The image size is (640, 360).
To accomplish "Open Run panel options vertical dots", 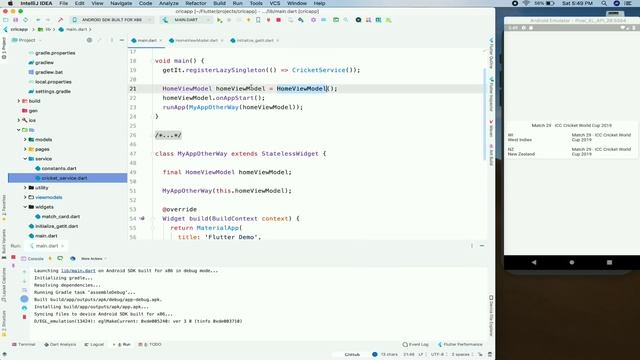I will click(472, 246).
